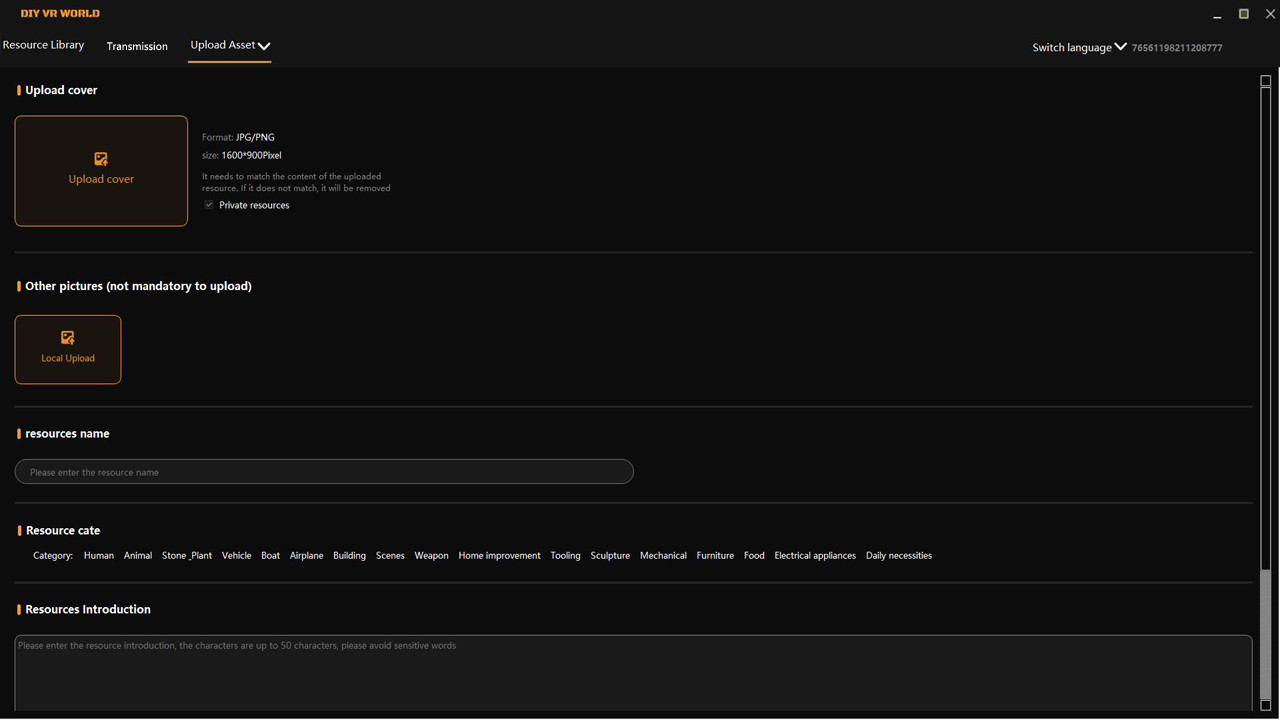
Task: Select the Animal category
Action: coord(137,555)
